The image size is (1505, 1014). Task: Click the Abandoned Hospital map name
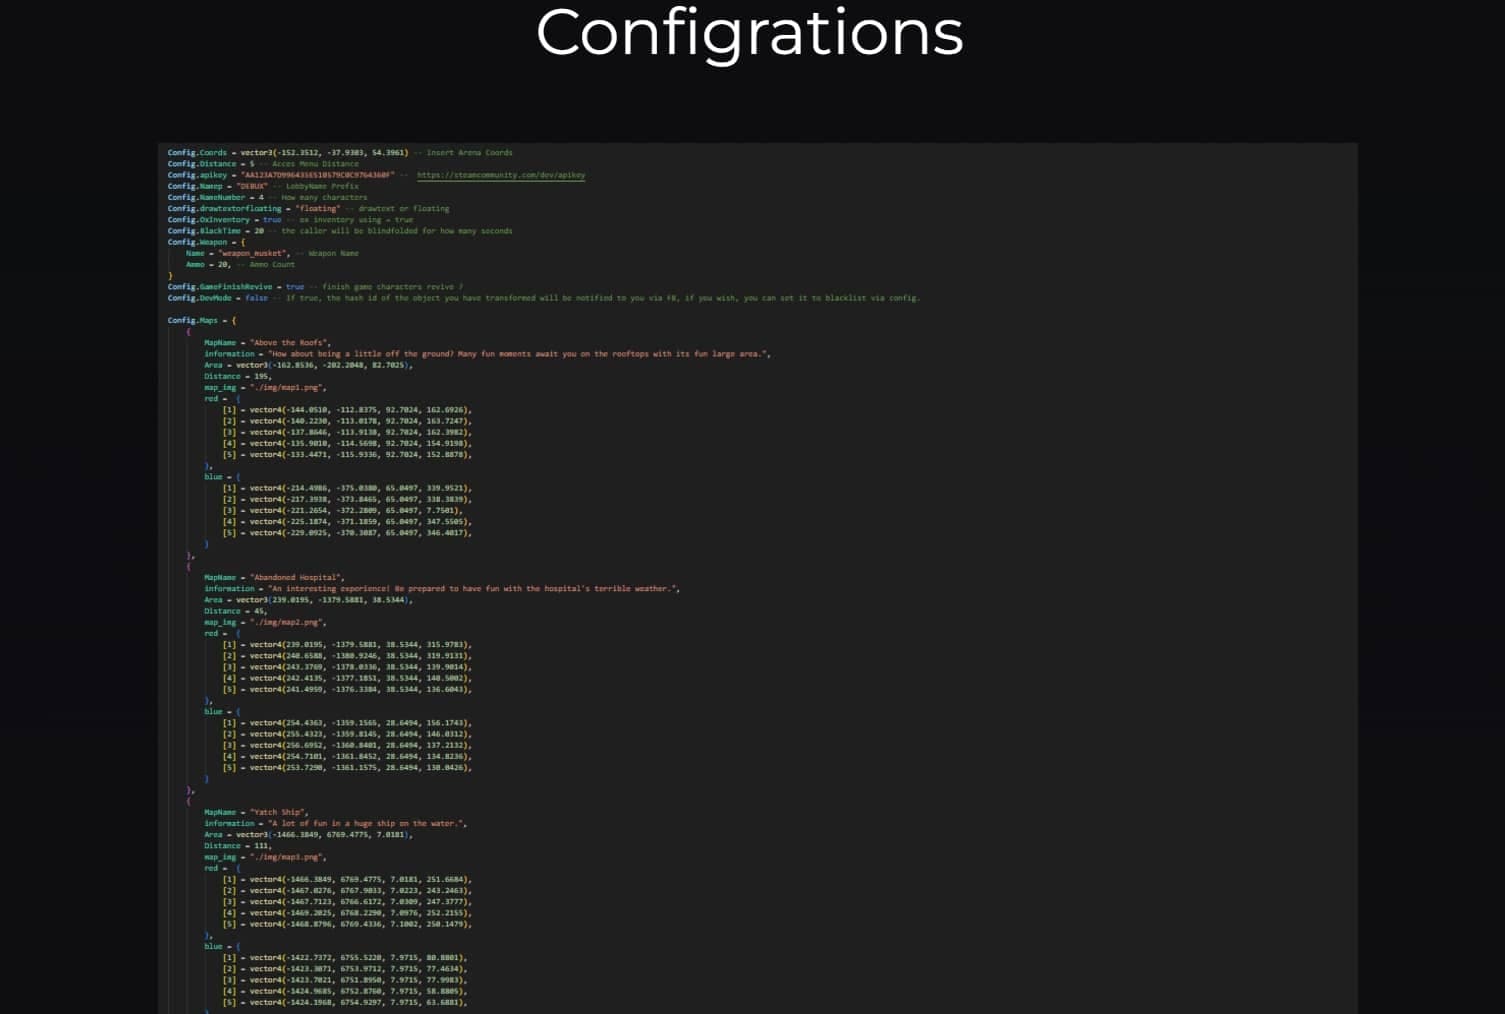295,577
